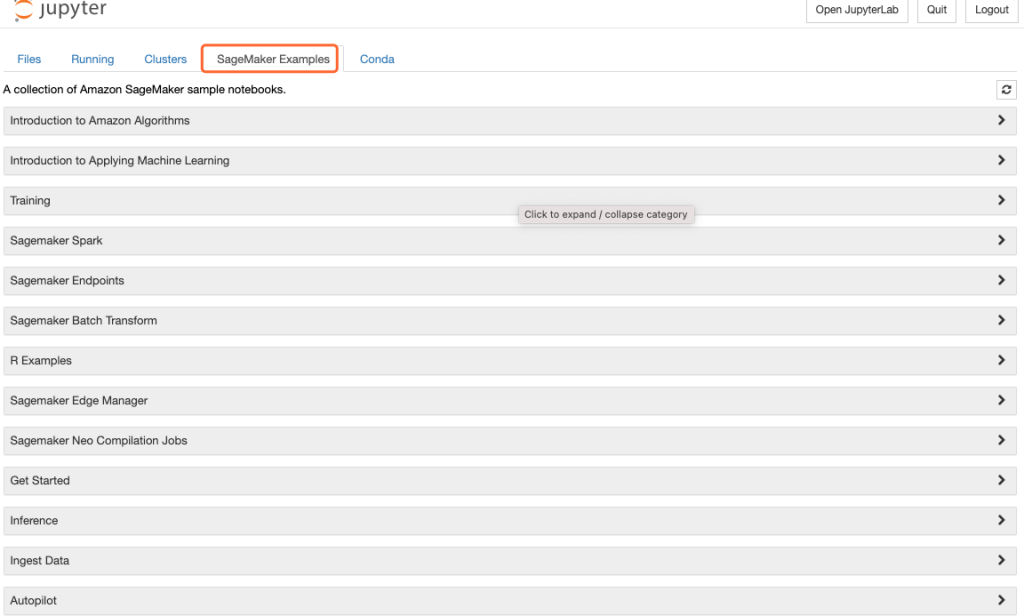Click the 'Training' category label
Screen dimensions: 1024x616
coord(30,201)
